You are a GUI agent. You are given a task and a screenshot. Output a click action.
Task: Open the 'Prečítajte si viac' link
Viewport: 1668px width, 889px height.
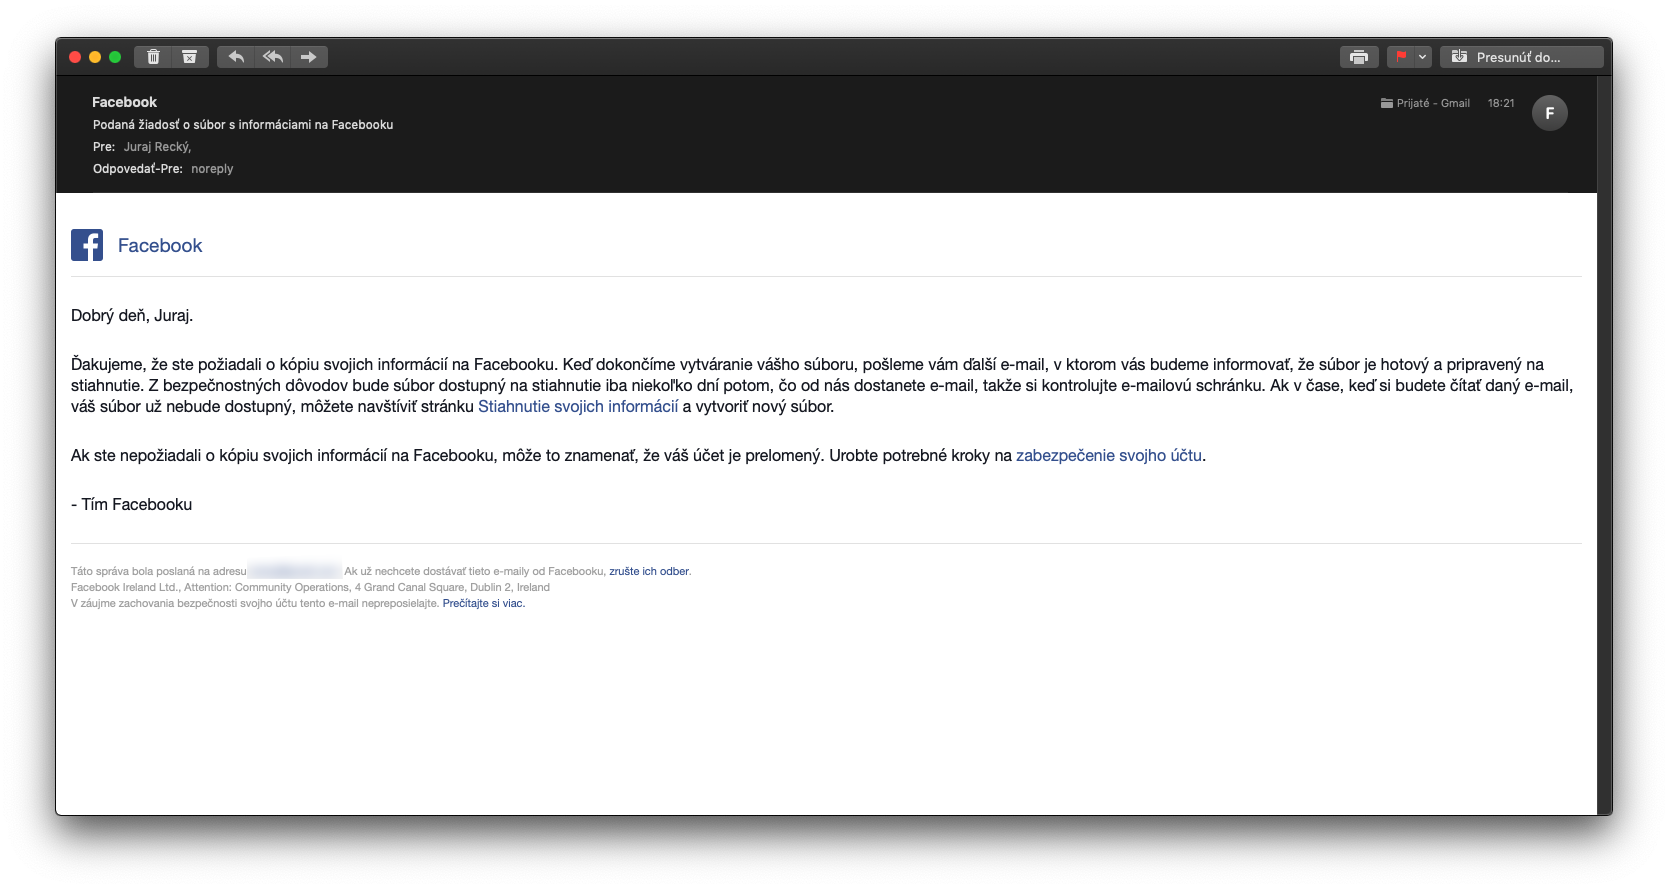point(483,604)
